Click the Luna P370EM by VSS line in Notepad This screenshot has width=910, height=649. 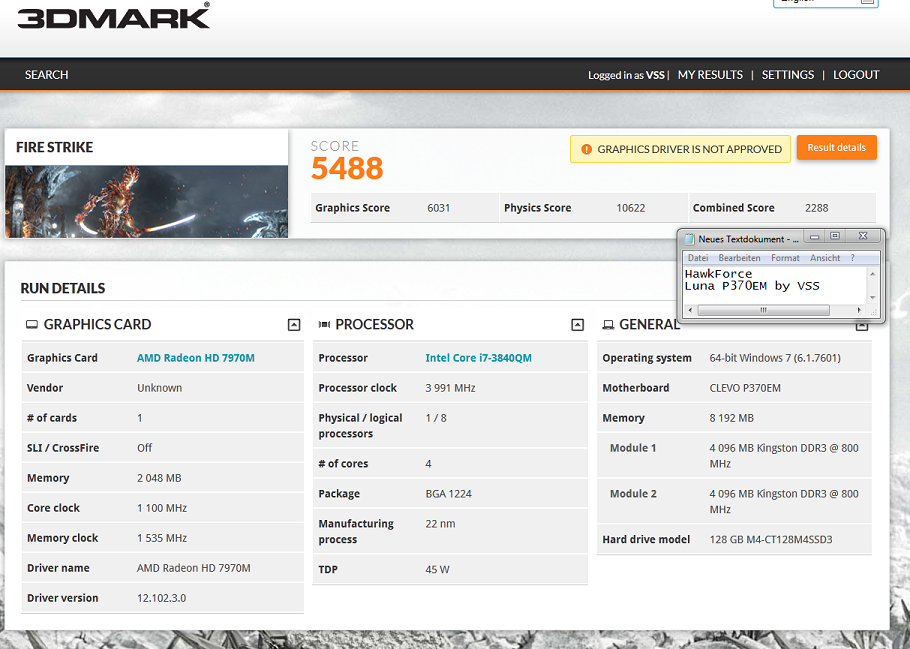pos(752,286)
